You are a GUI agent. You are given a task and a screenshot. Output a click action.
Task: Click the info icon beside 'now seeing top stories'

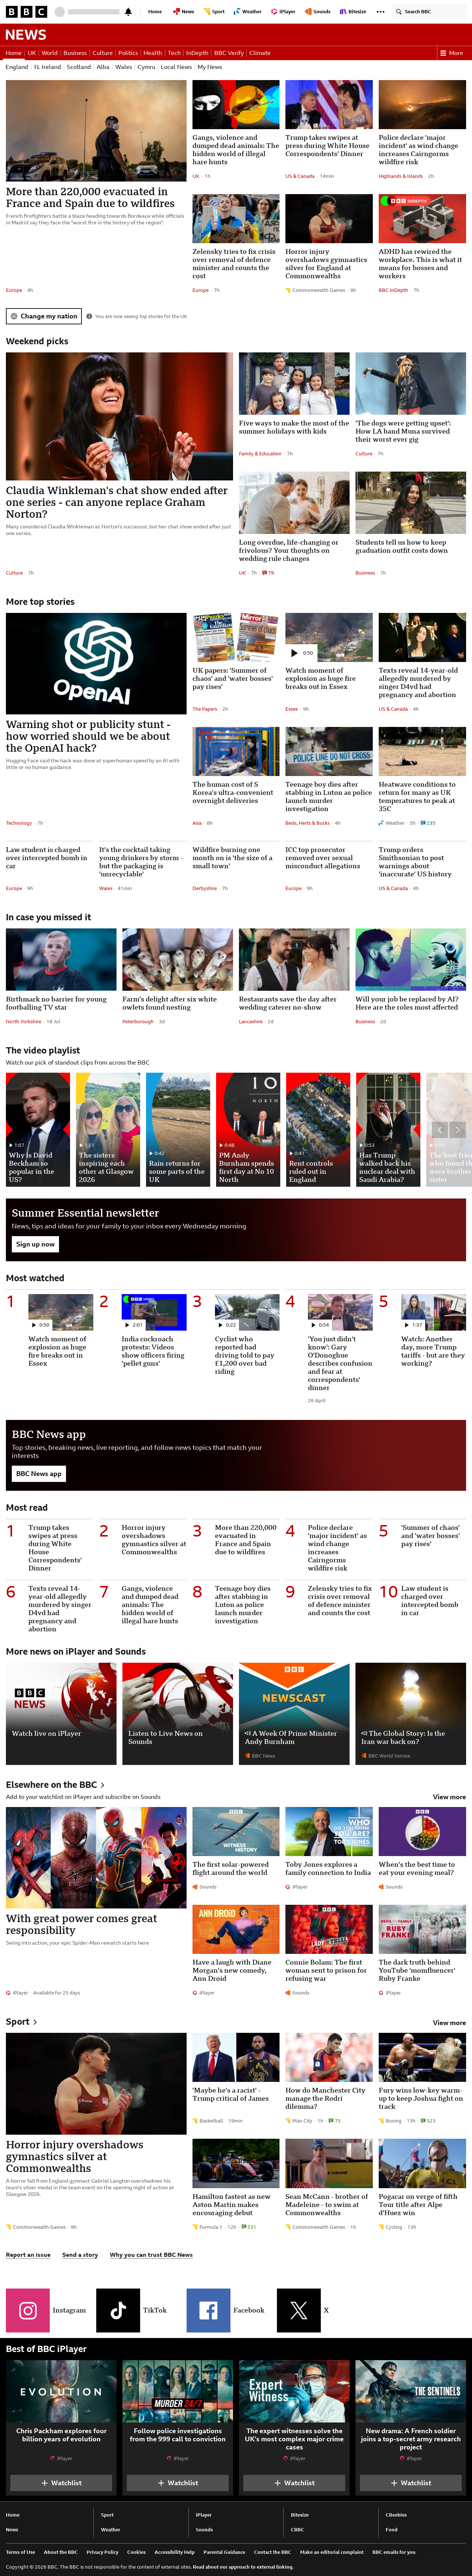pyautogui.click(x=89, y=316)
